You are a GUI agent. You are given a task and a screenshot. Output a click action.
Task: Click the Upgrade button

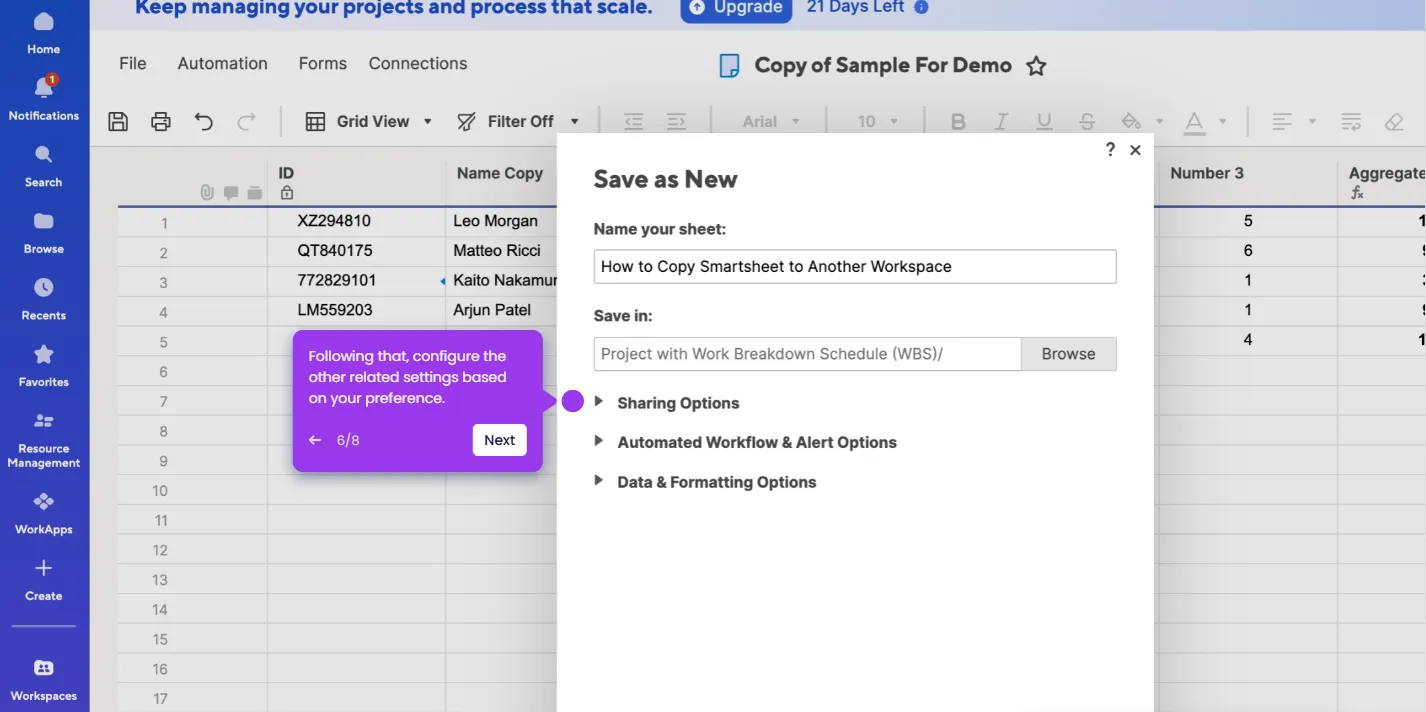point(736,8)
